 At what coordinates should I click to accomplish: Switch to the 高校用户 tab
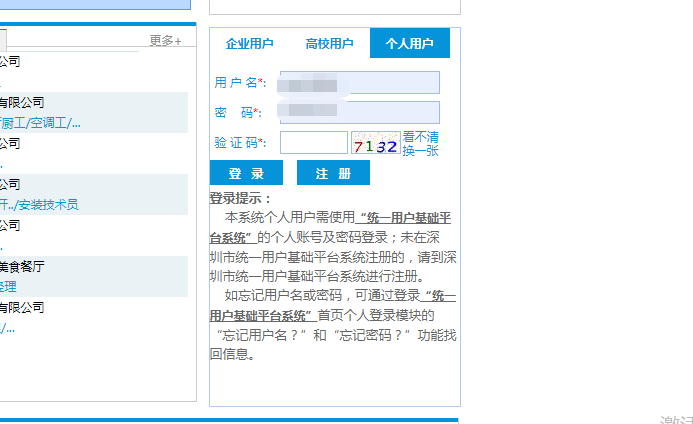click(x=329, y=43)
